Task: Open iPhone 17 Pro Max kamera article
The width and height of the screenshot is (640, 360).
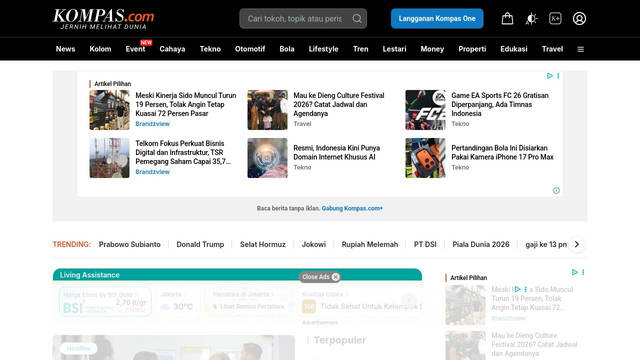Action: [x=502, y=152]
